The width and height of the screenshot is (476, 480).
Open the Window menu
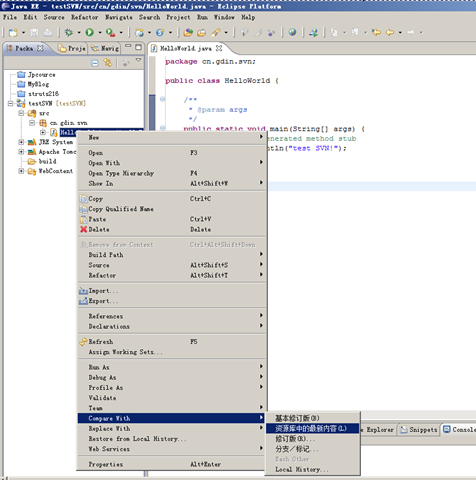[224, 17]
